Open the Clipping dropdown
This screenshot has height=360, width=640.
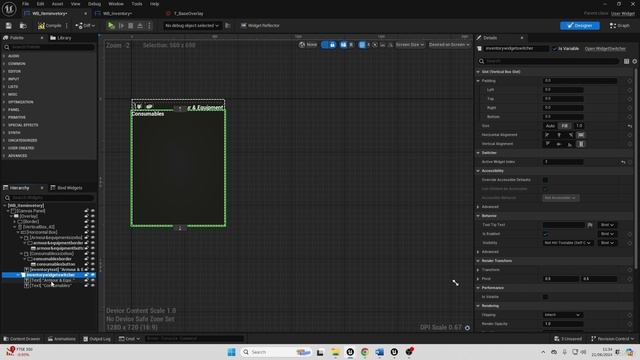[x=562, y=315]
